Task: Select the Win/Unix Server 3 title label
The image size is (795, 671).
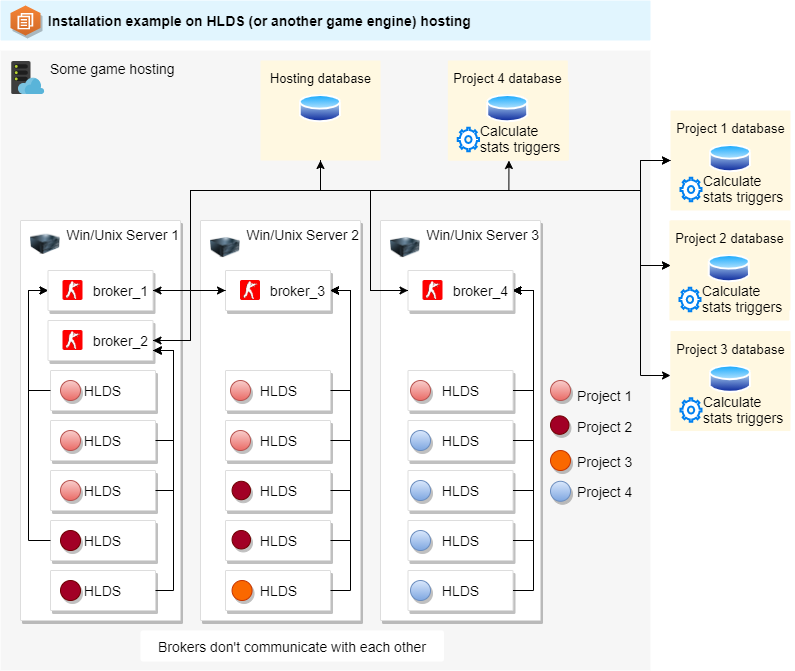Action: [x=482, y=235]
